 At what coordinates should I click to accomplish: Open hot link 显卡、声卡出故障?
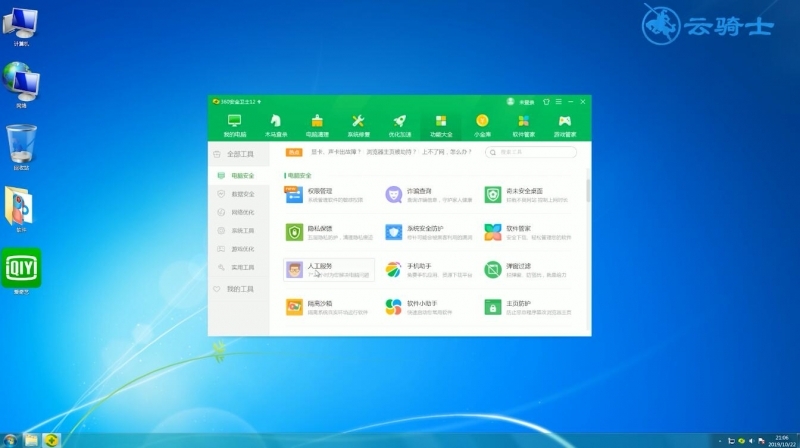point(336,152)
